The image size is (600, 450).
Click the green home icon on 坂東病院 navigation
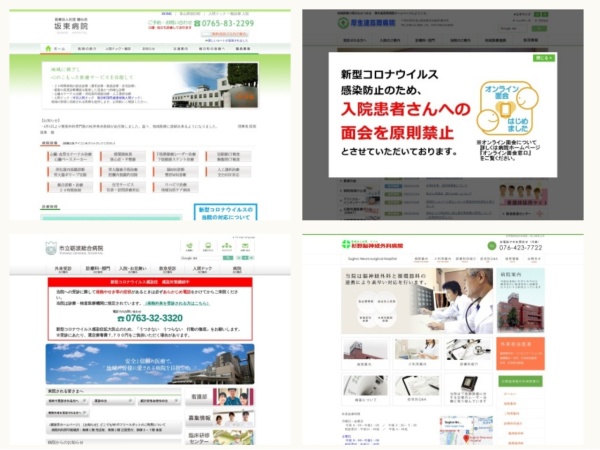click(x=48, y=49)
